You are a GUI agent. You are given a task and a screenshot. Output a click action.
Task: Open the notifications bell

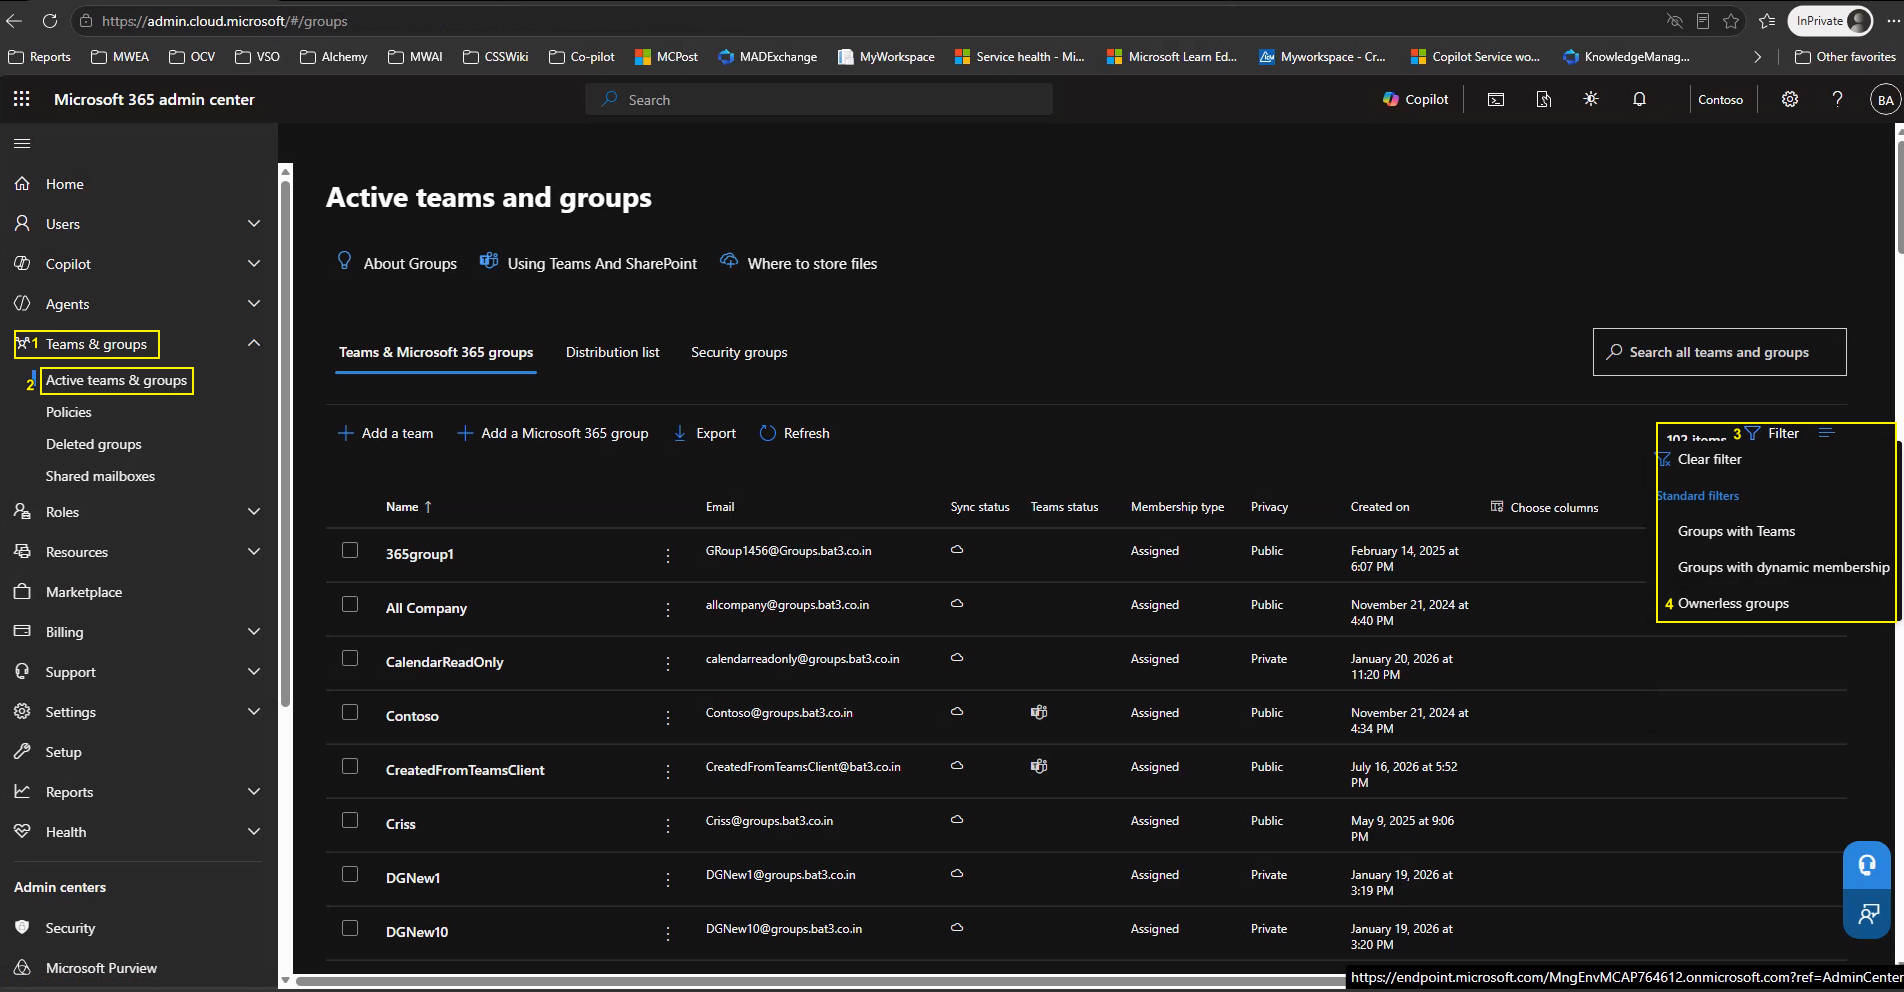1639,99
